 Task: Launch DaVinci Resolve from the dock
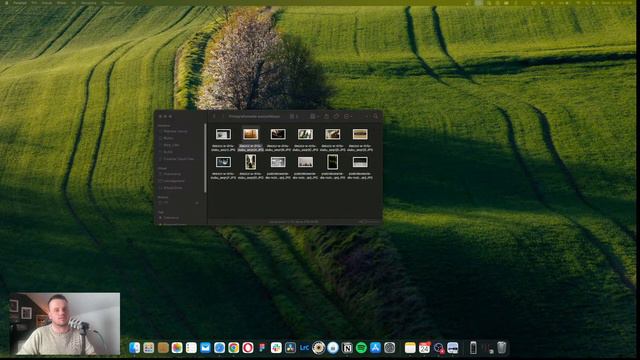(290, 348)
